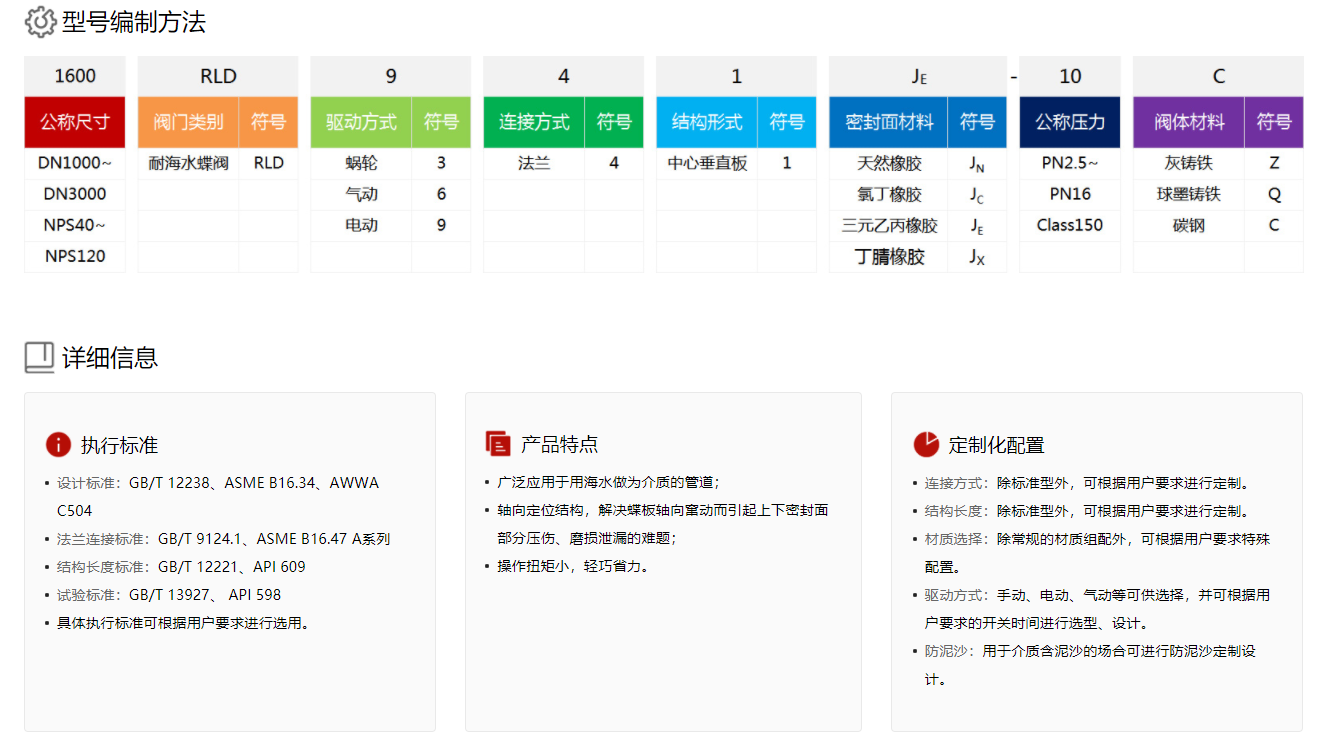1320x746 pixels.
Task: Select the 球墨铸铁 valve body material
Action: [1189, 194]
